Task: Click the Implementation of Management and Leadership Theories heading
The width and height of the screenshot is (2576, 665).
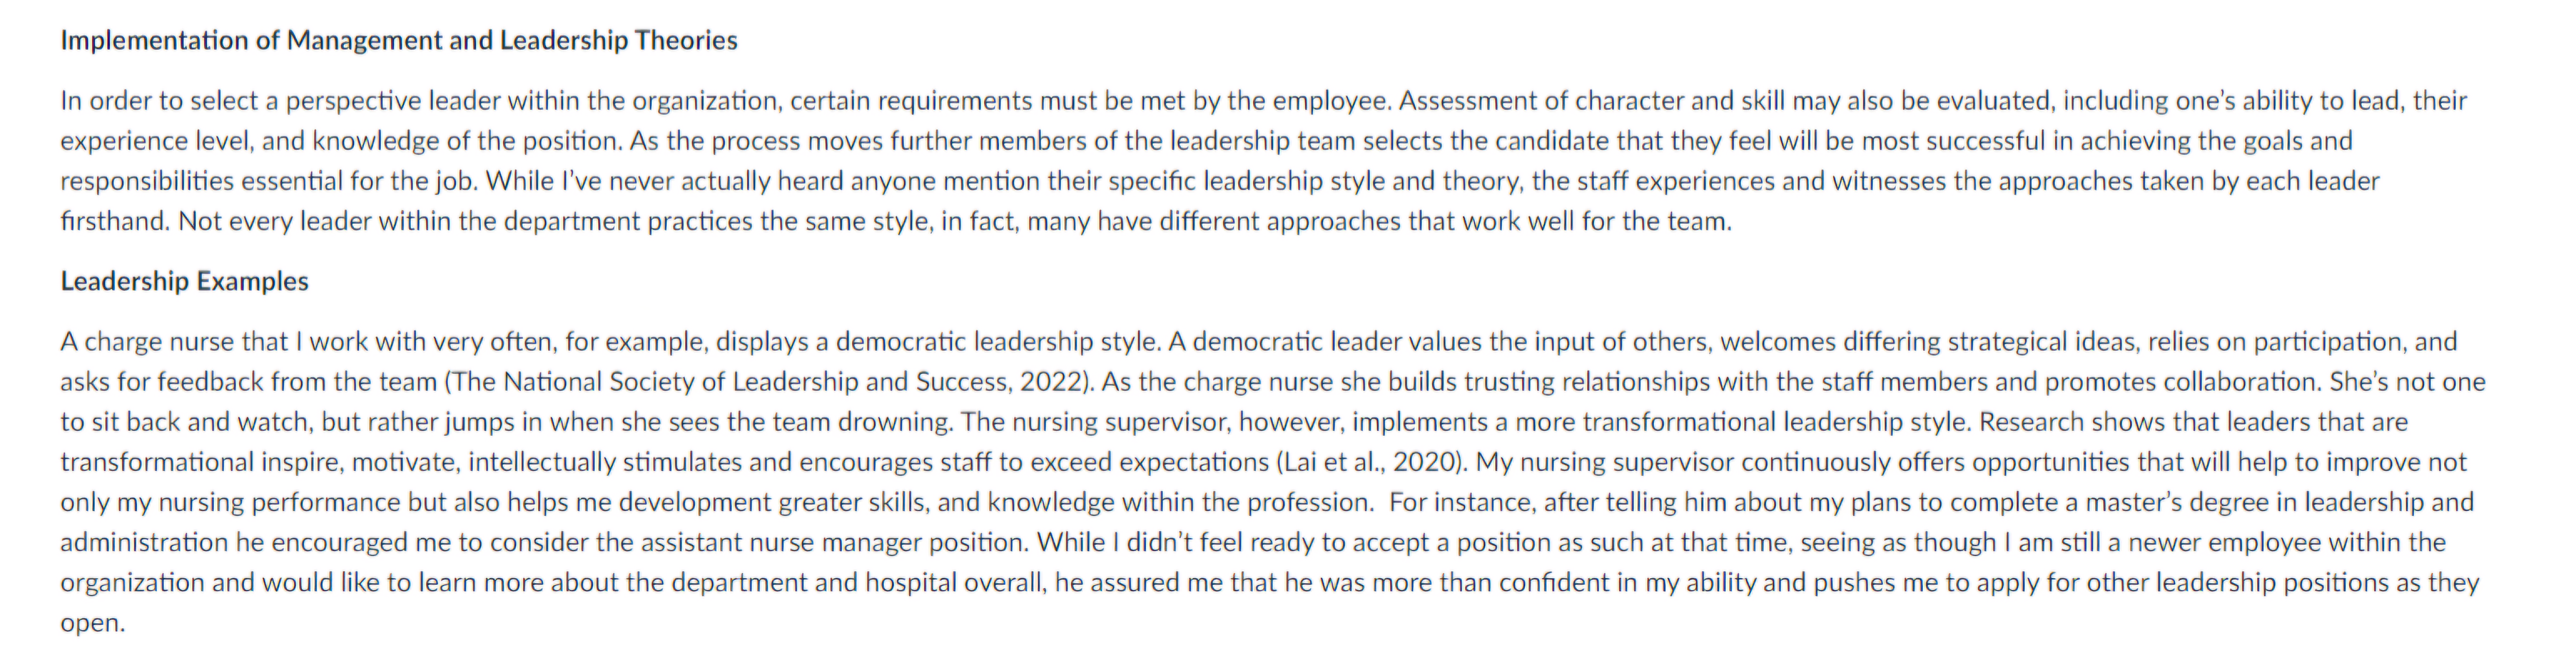Action: point(399,40)
